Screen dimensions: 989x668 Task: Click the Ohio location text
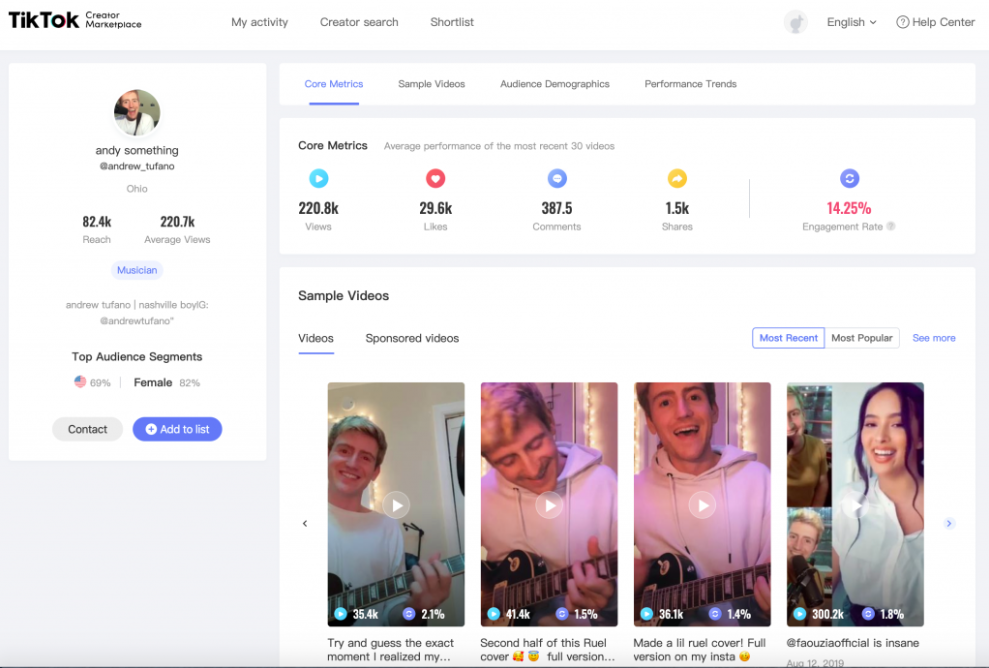tap(137, 189)
